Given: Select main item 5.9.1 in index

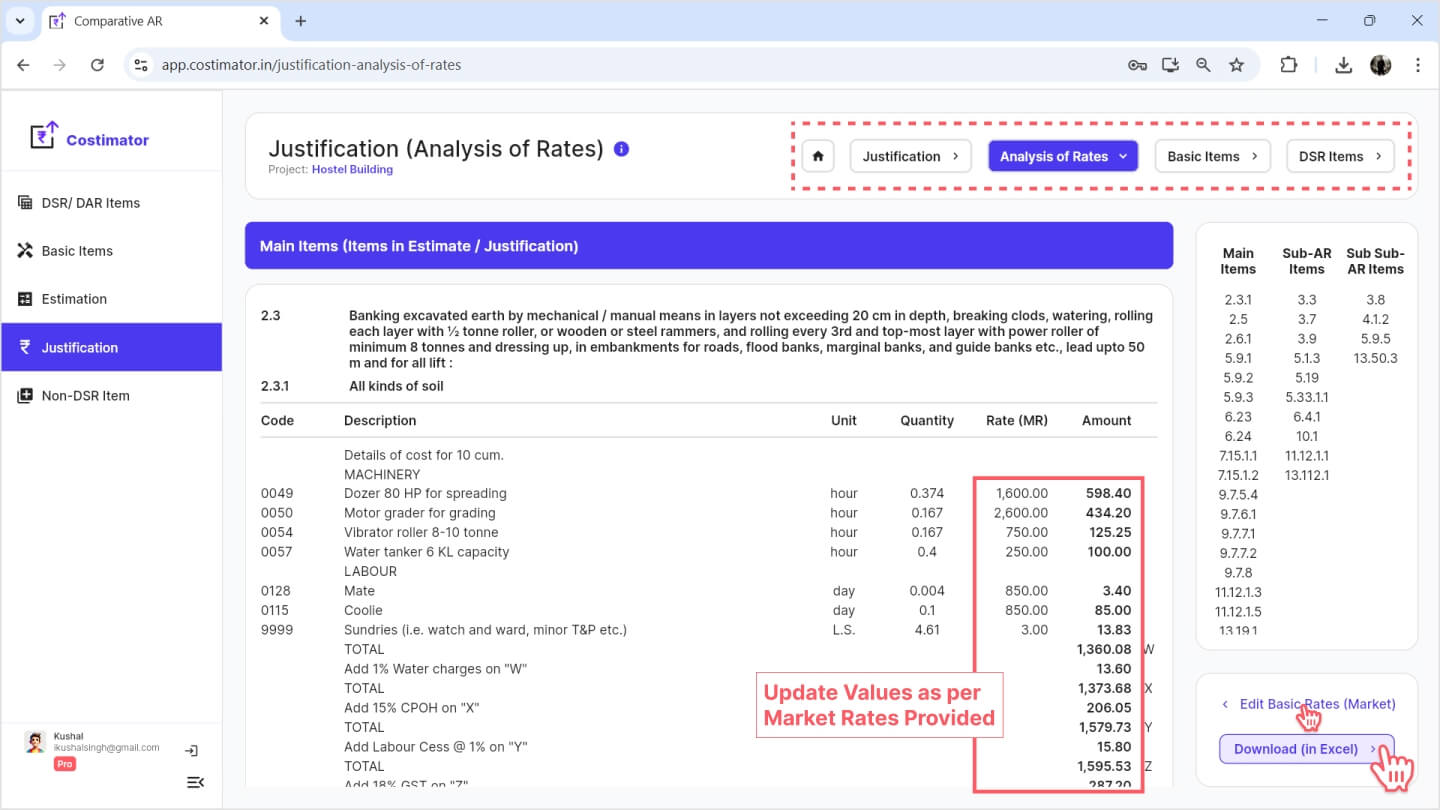Looking at the screenshot, I should [1237, 358].
